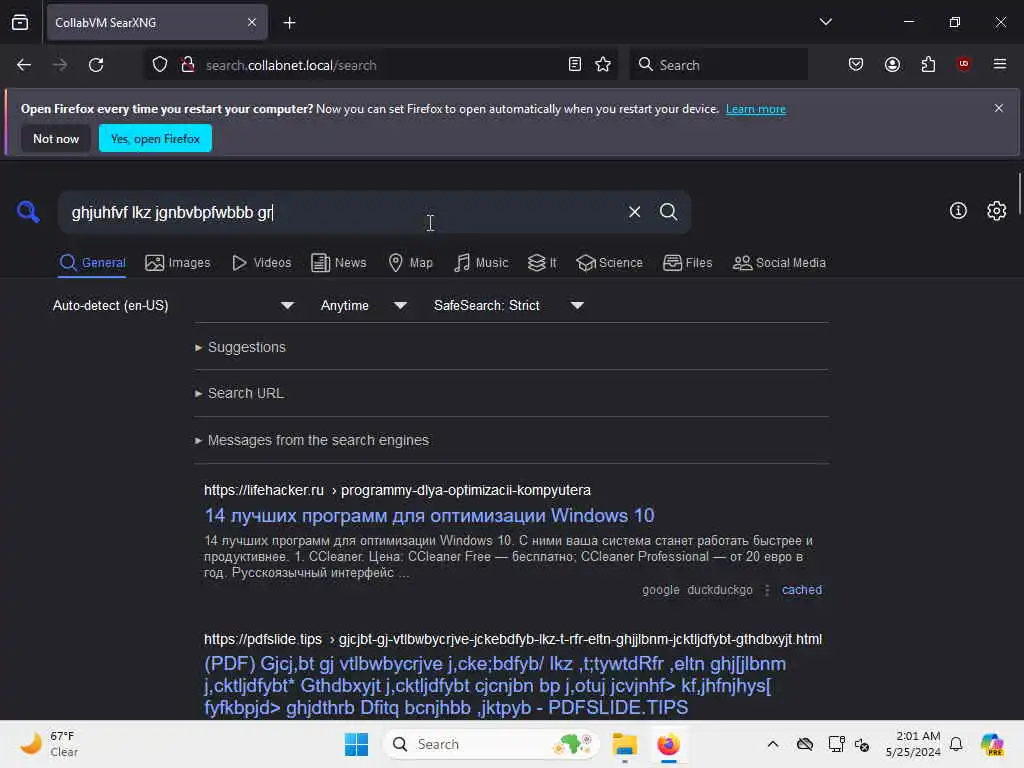The image size is (1024, 768).
Task: Open the lifehacker.ru Windows 10 result
Action: (429, 515)
